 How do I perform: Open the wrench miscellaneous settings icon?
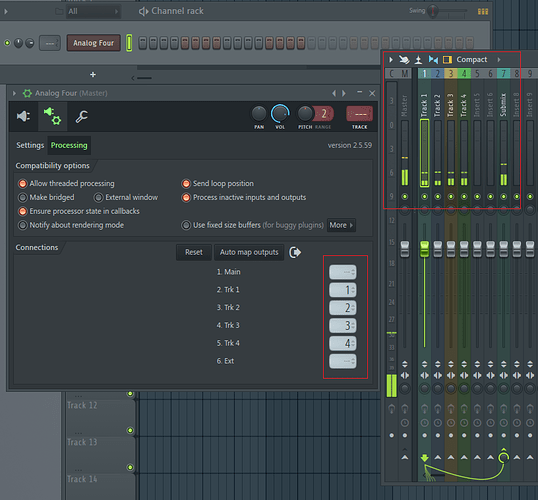coord(82,117)
